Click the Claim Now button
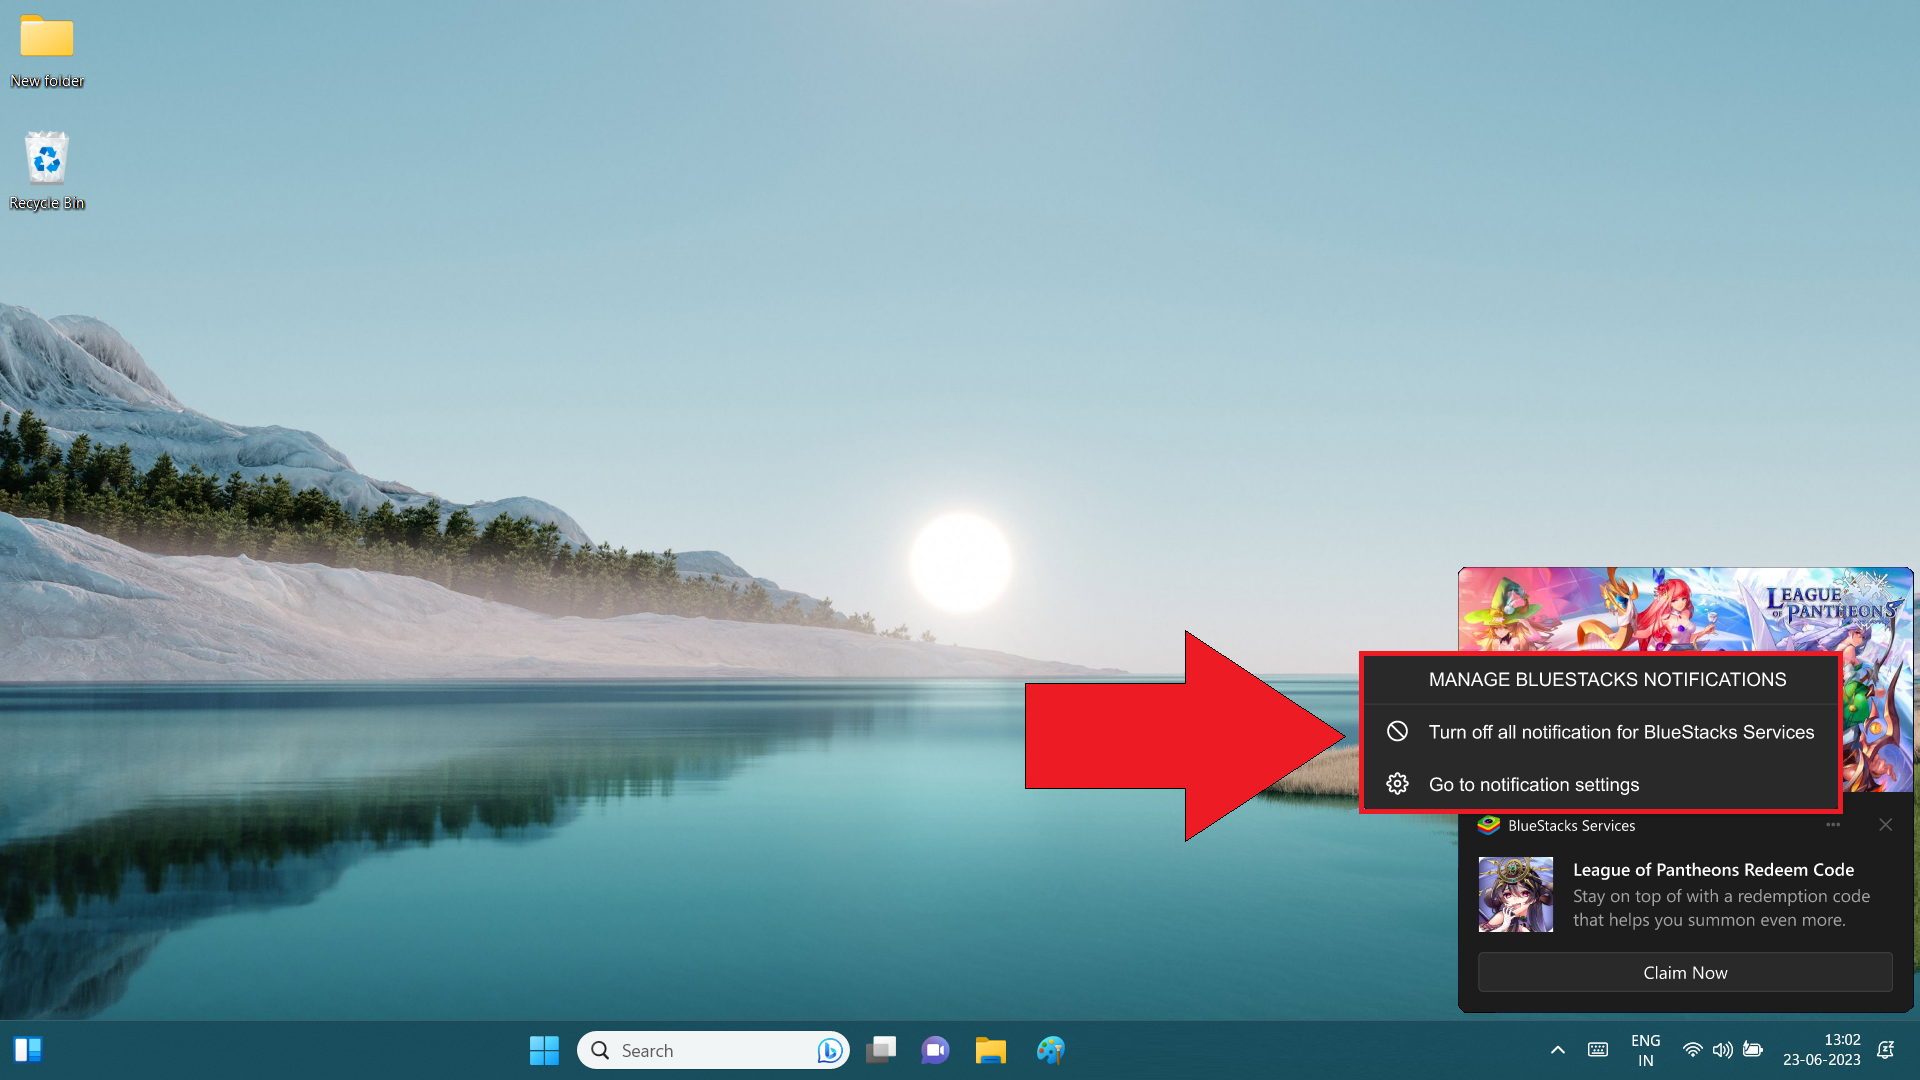This screenshot has width=1920, height=1080. (1685, 972)
